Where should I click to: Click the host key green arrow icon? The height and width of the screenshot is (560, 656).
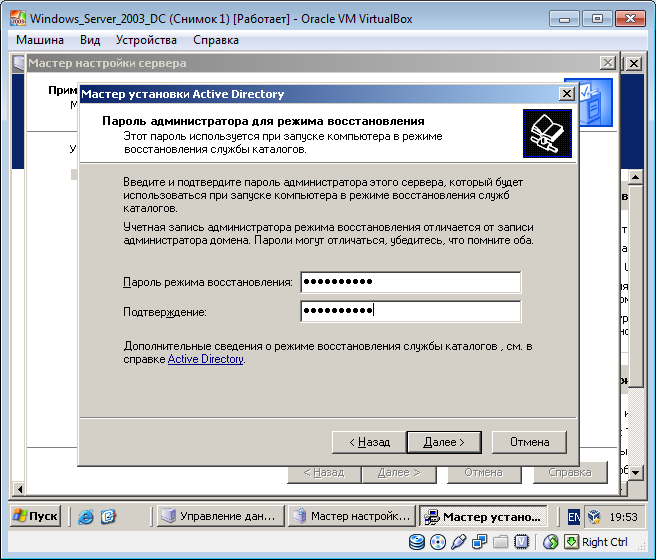pyautogui.click(x=571, y=542)
